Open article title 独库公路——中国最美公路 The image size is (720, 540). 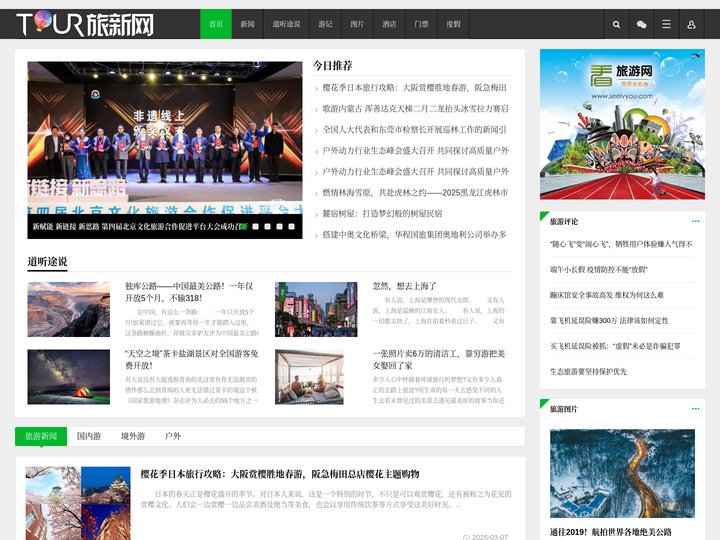coord(189,292)
